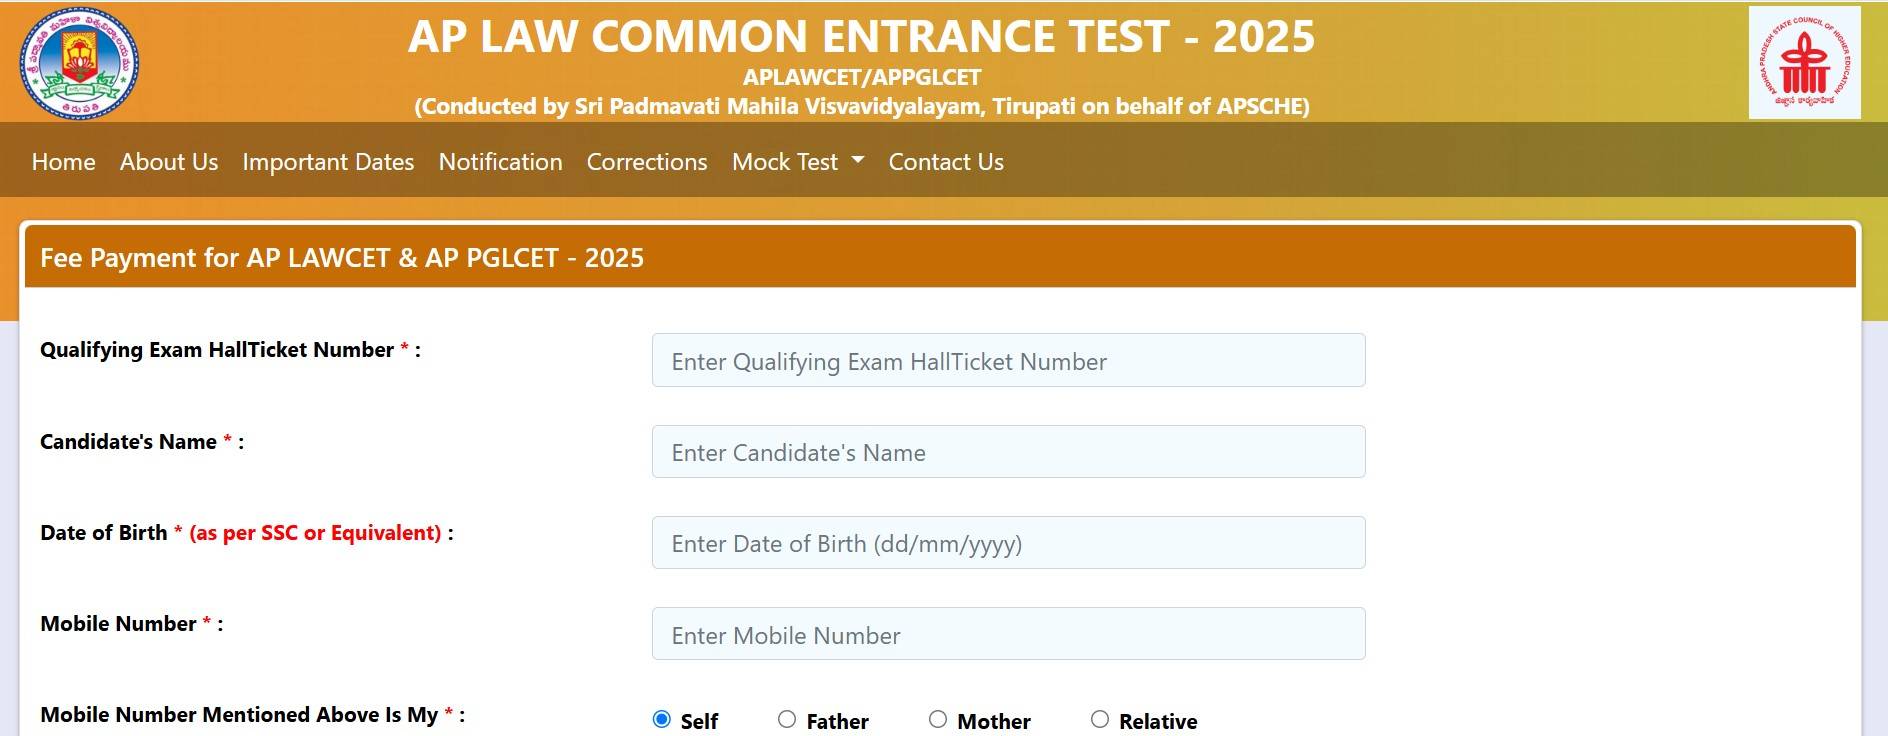Viewport: 1888px width, 736px height.
Task: Open the Important Dates page
Action: (328, 162)
